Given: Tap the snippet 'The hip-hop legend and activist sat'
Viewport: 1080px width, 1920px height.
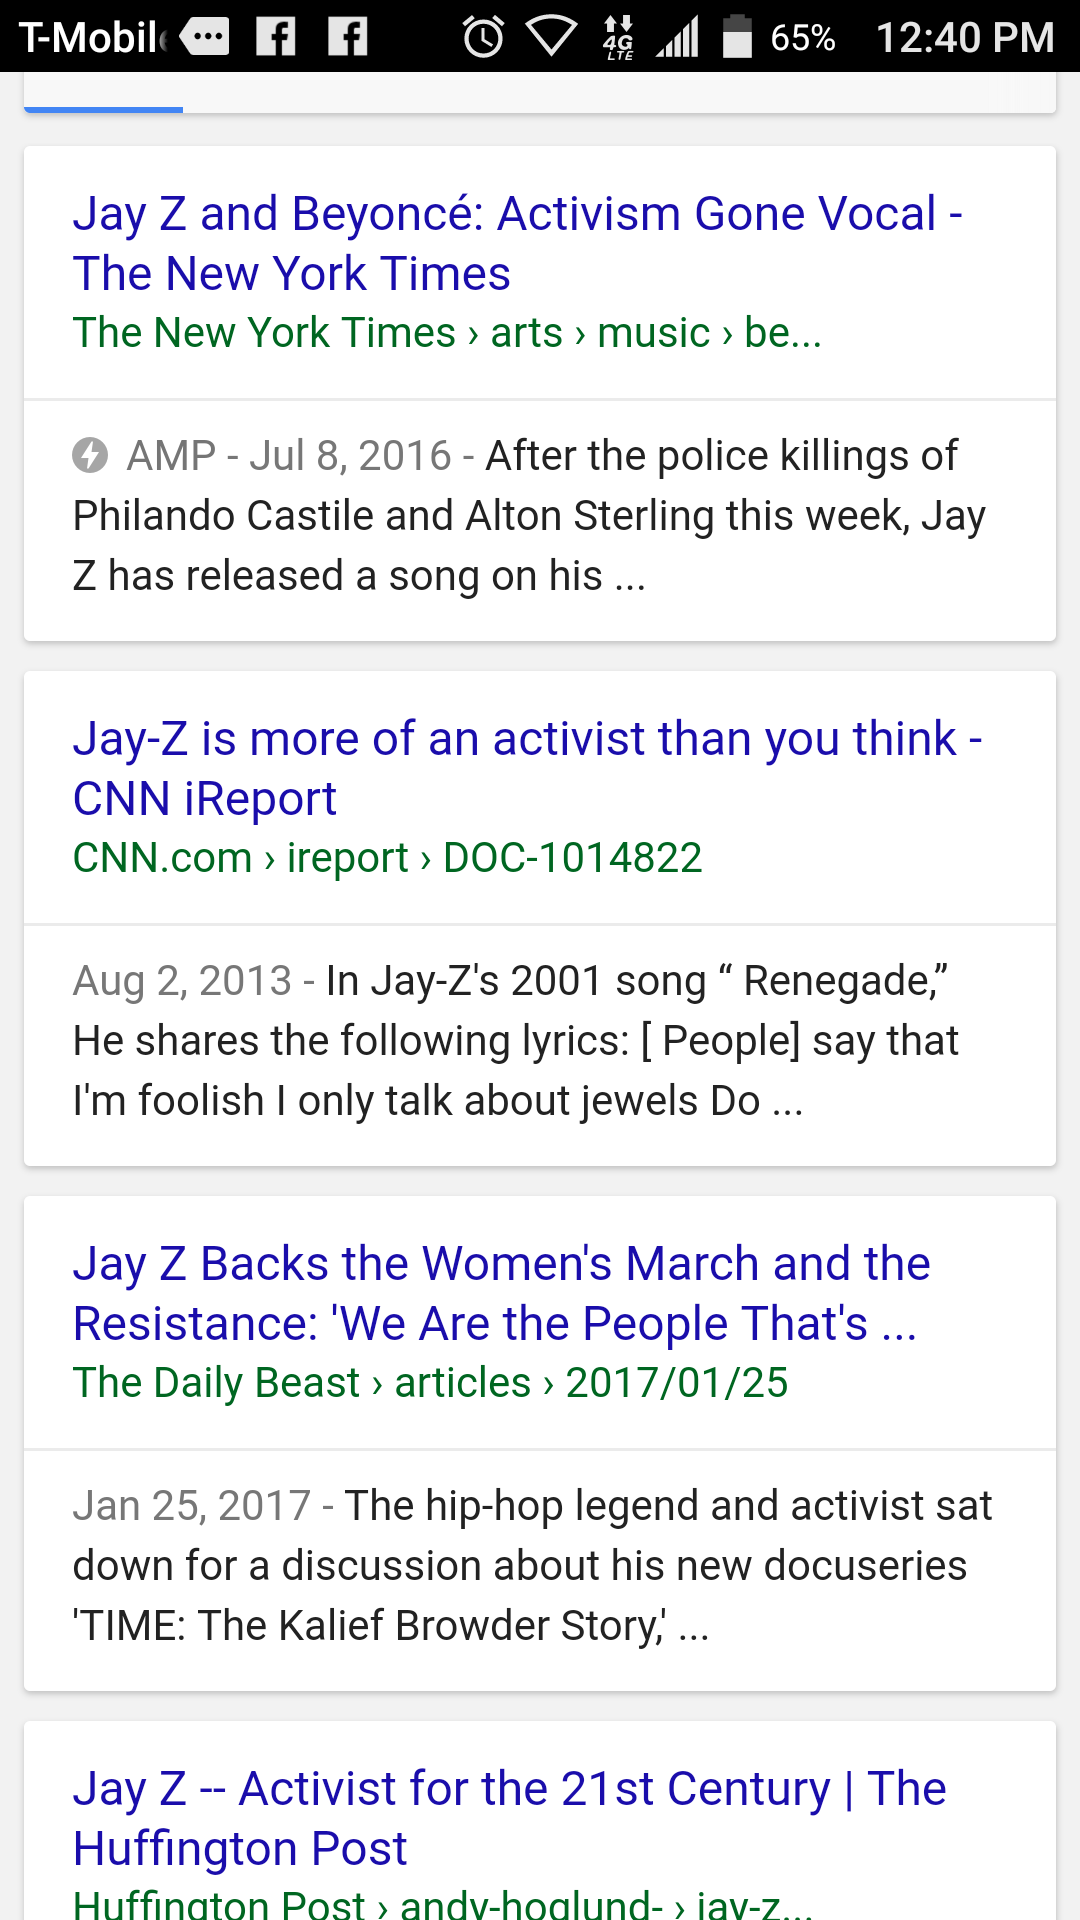Looking at the screenshot, I should point(533,1566).
